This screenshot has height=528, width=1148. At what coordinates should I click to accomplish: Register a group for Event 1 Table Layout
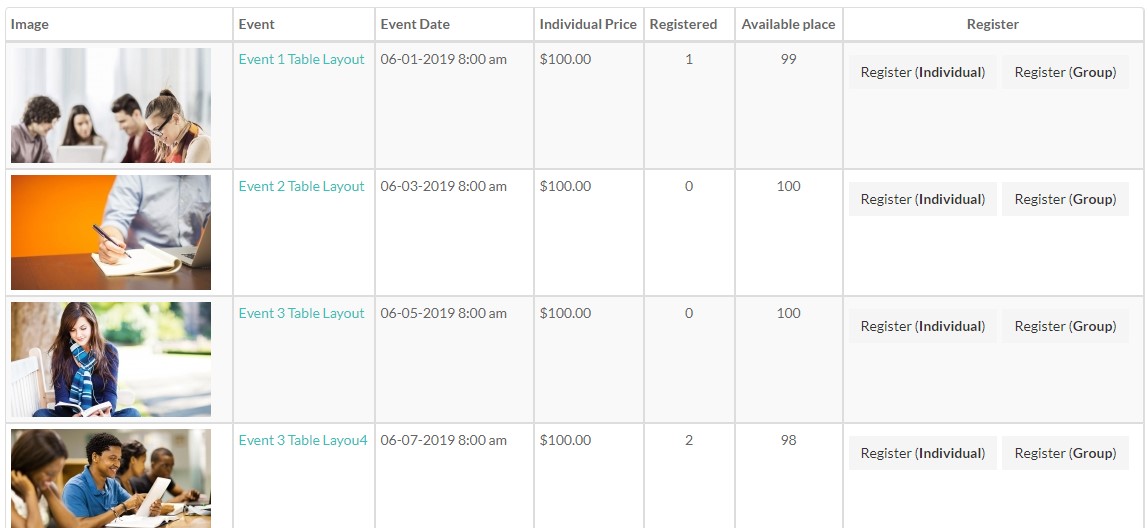[x=1065, y=72]
